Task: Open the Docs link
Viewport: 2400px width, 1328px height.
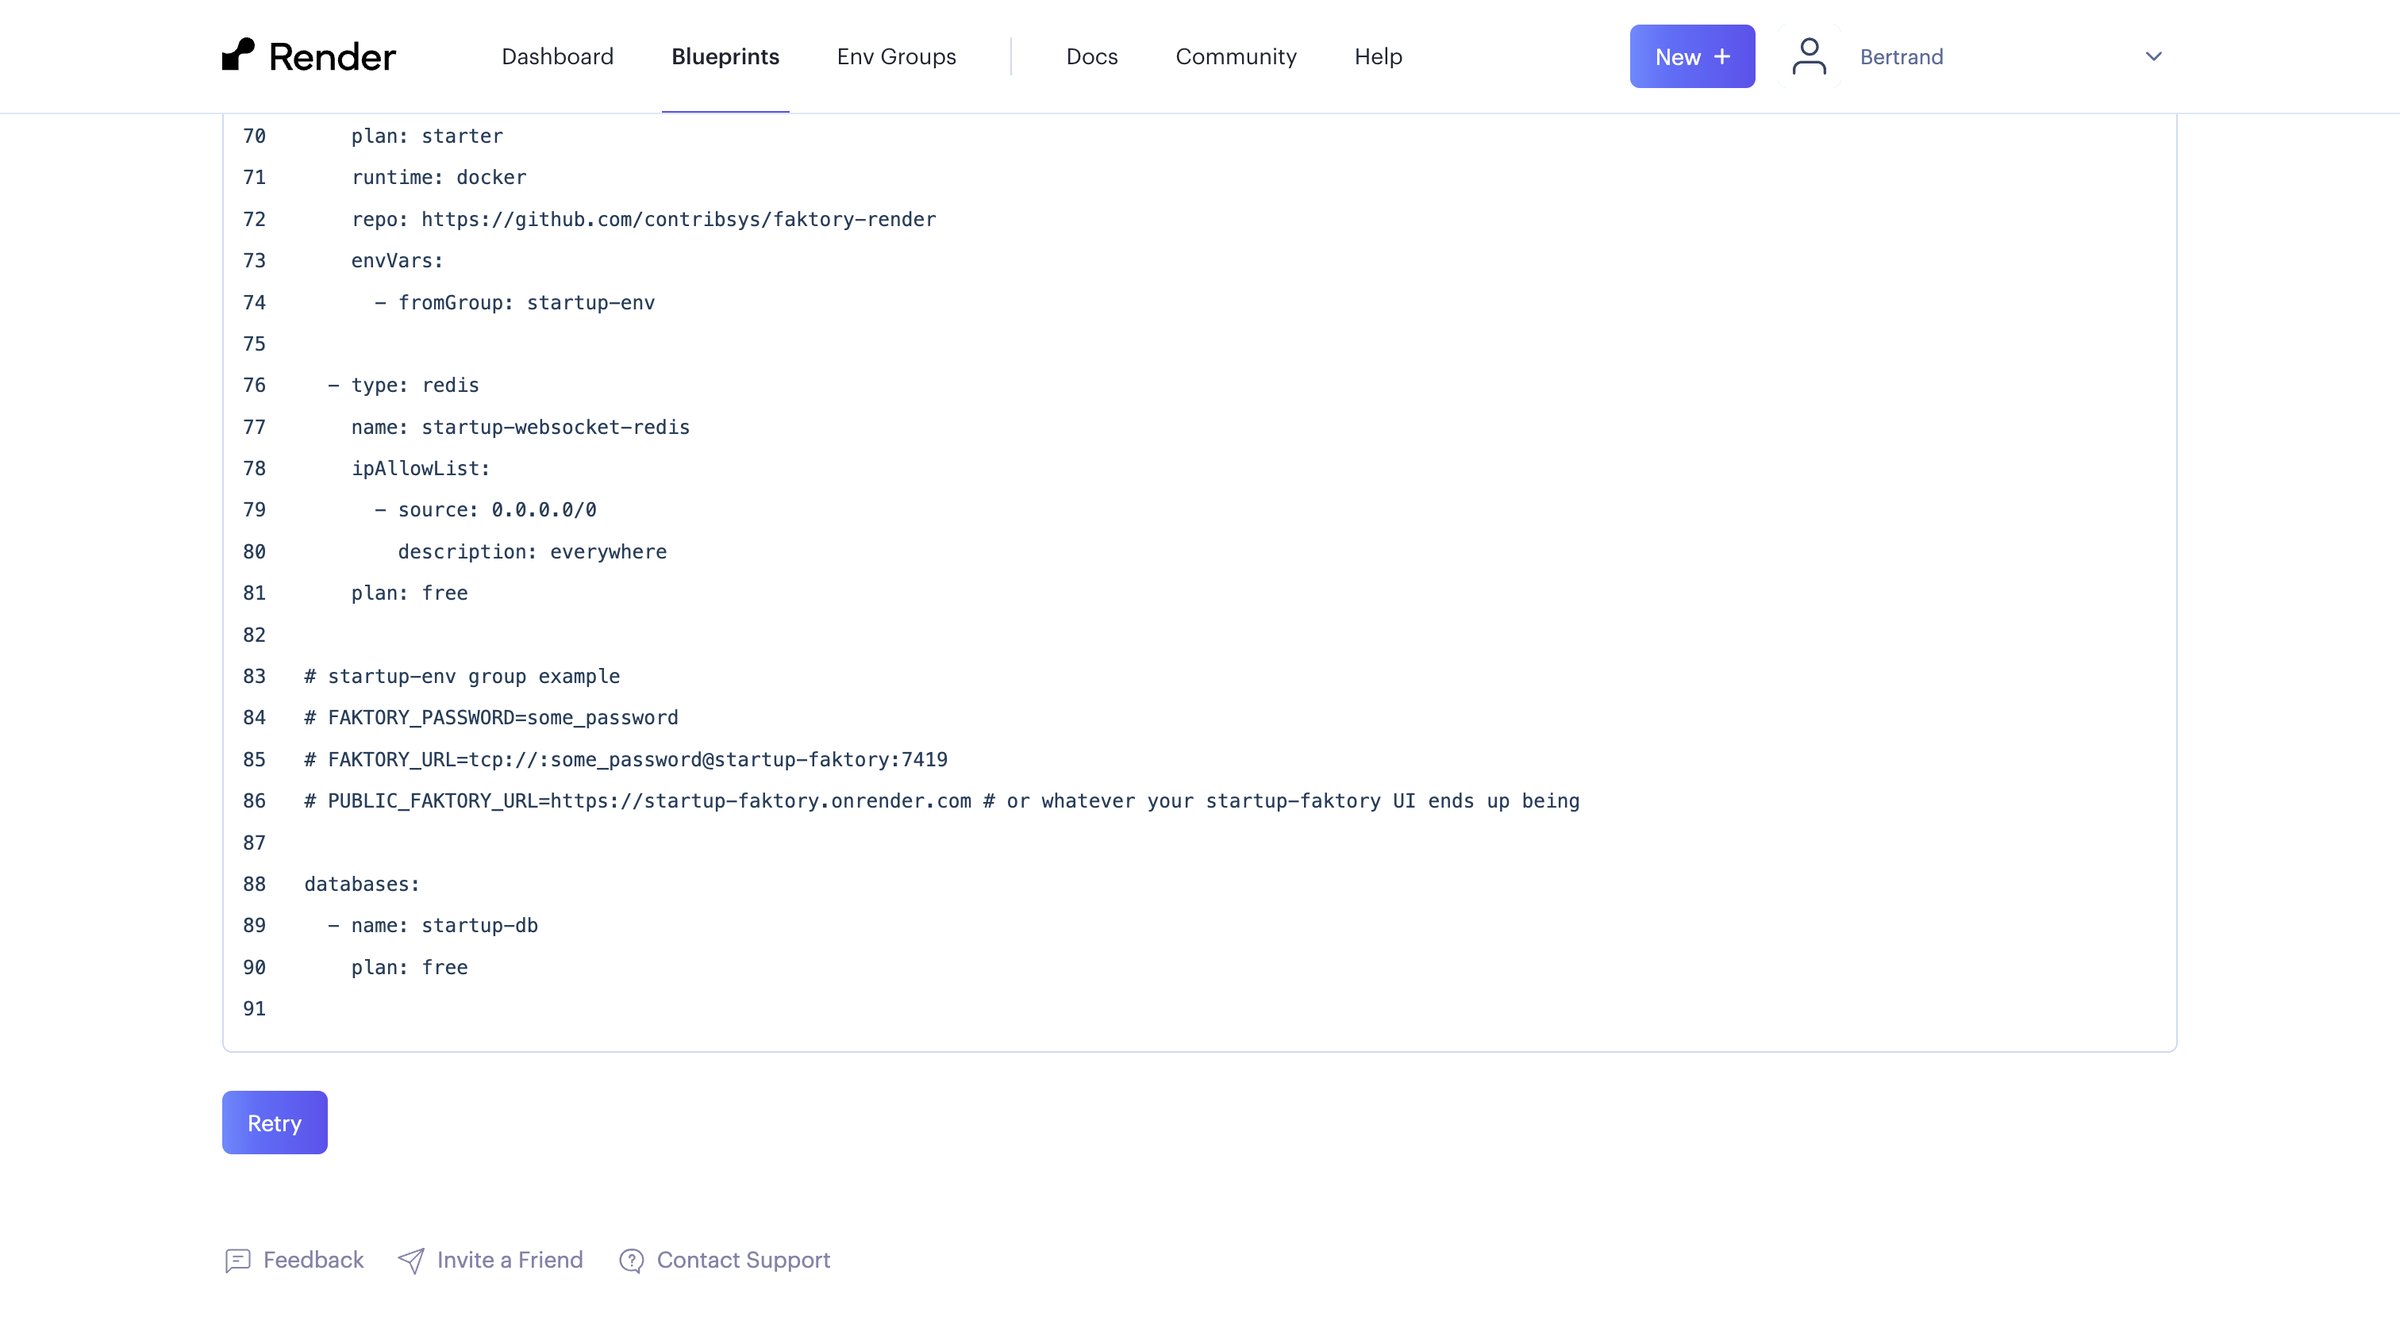Action: tap(1092, 56)
